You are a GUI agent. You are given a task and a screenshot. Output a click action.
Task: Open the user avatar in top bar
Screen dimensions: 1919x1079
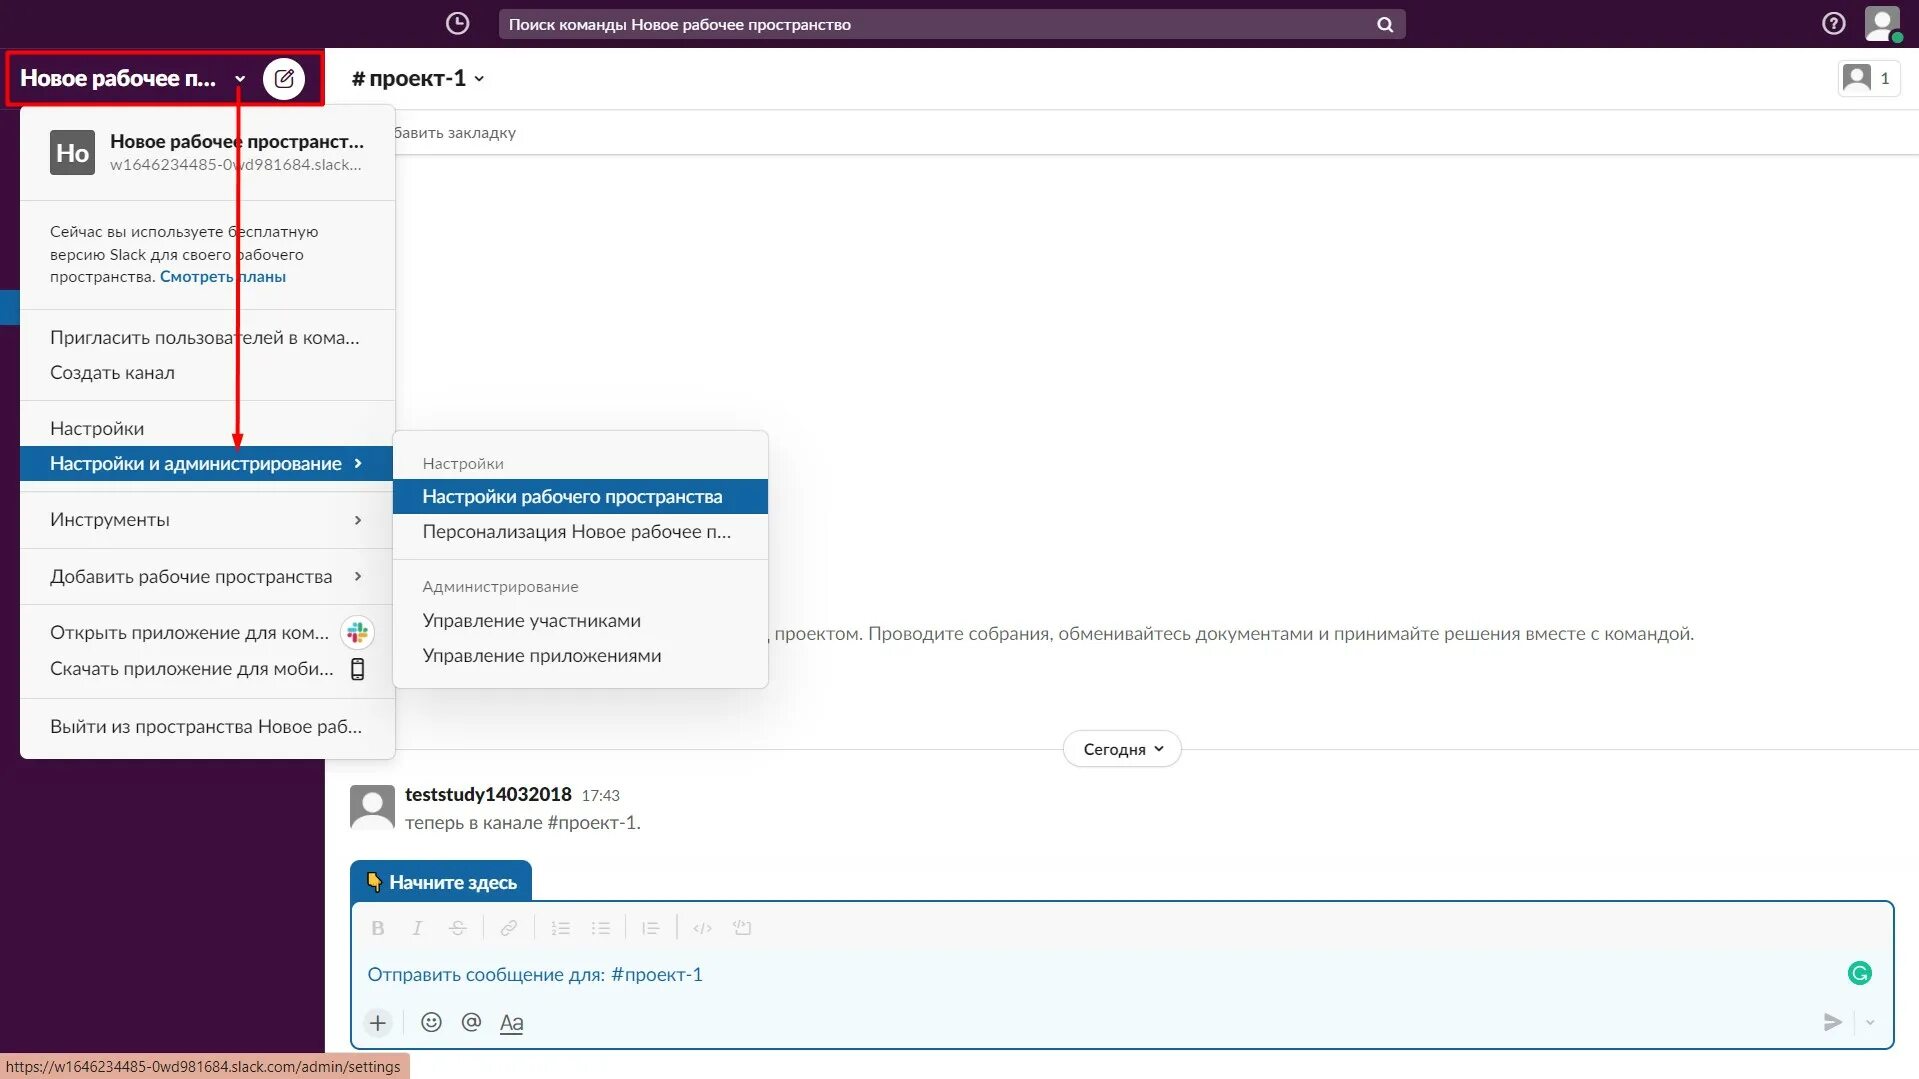pyautogui.click(x=1882, y=24)
